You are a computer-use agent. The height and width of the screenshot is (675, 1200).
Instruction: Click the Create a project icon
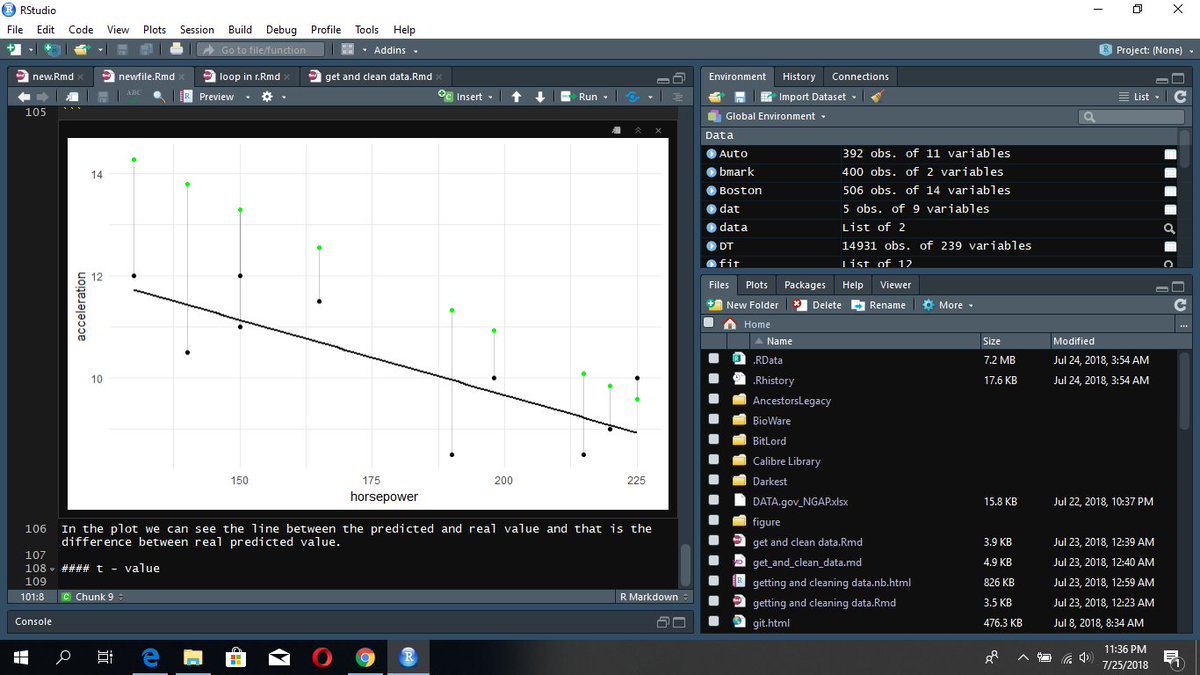[x=50, y=50]
